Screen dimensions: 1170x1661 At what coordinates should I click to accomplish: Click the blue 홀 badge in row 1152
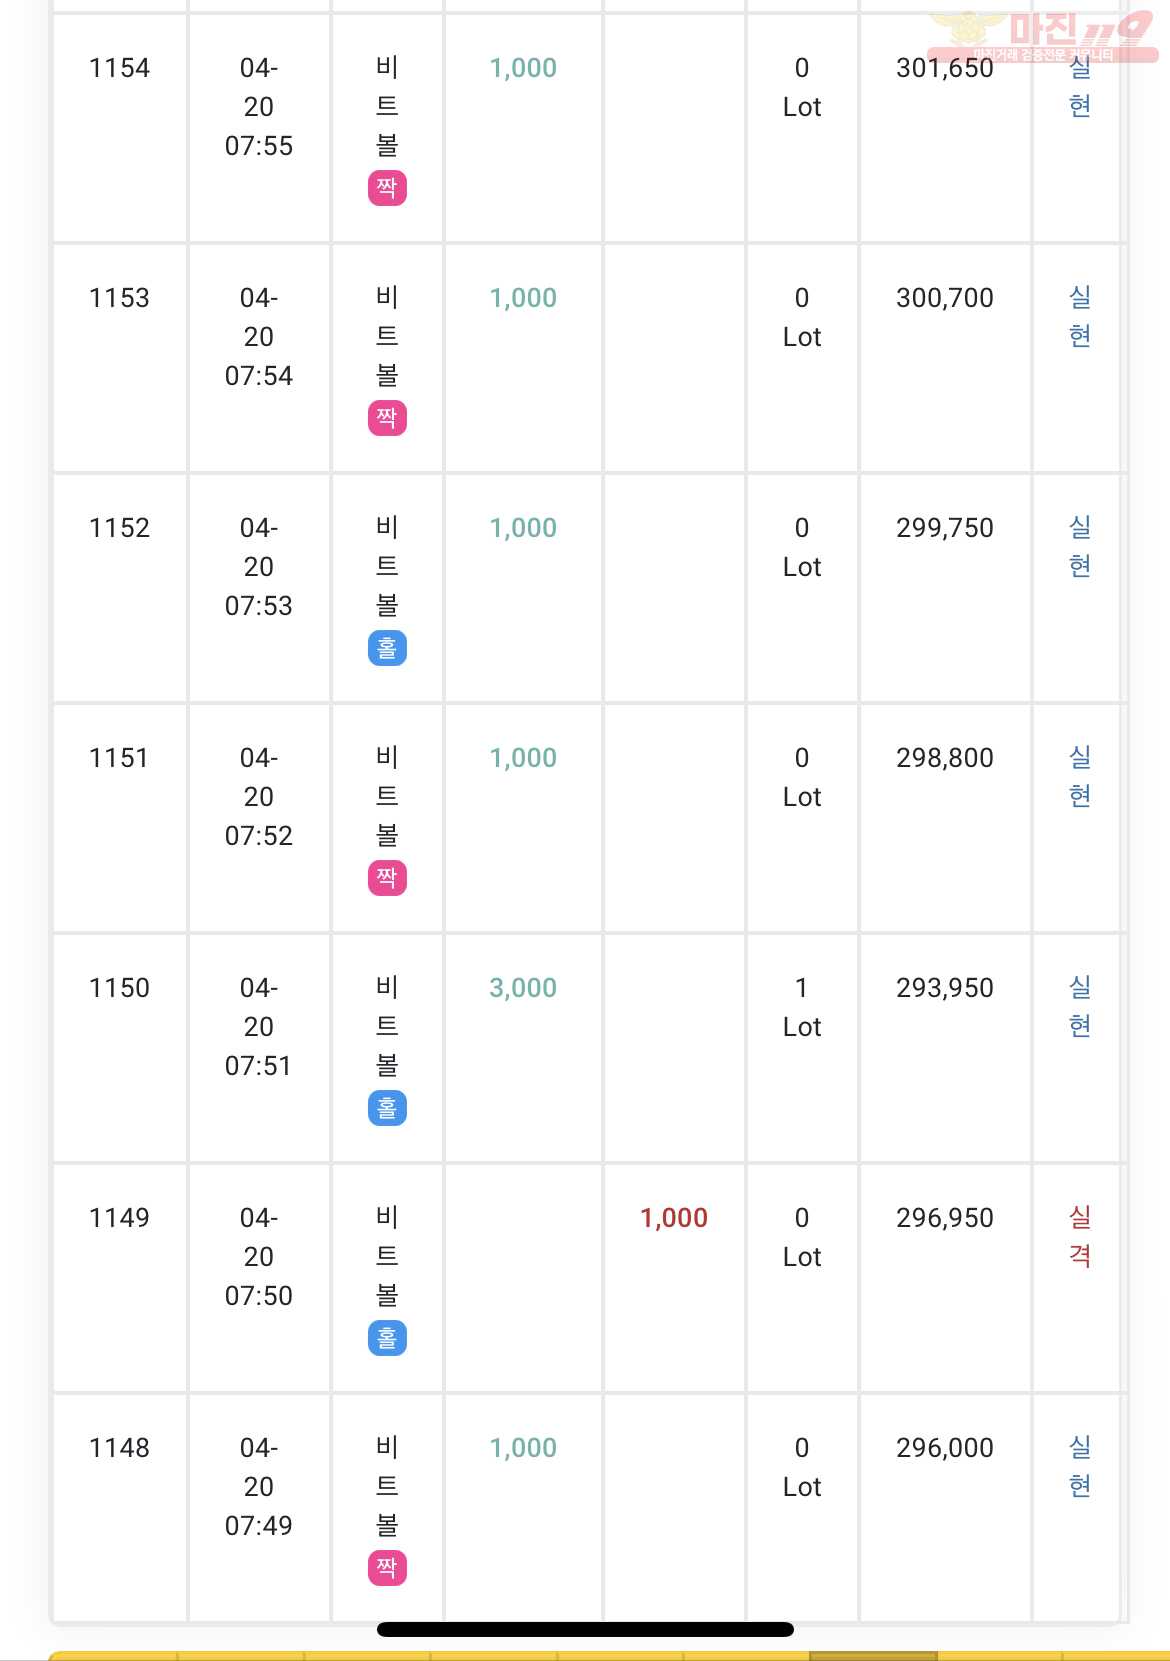coord(387,648)
